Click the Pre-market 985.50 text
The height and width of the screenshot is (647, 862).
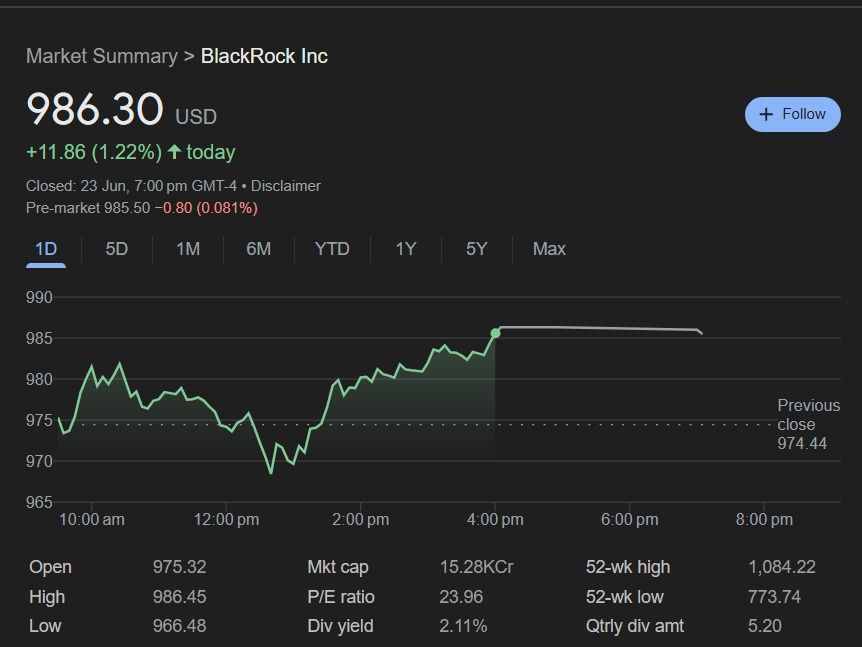88,208
